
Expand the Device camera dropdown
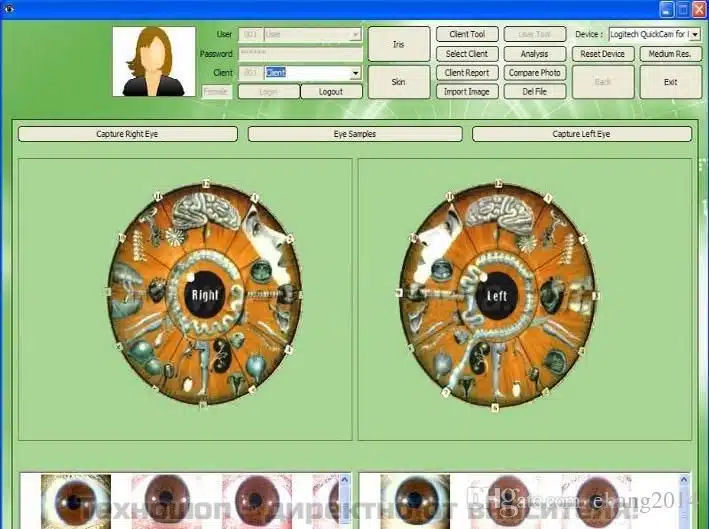pyautogui.click(x=696, y=34)
